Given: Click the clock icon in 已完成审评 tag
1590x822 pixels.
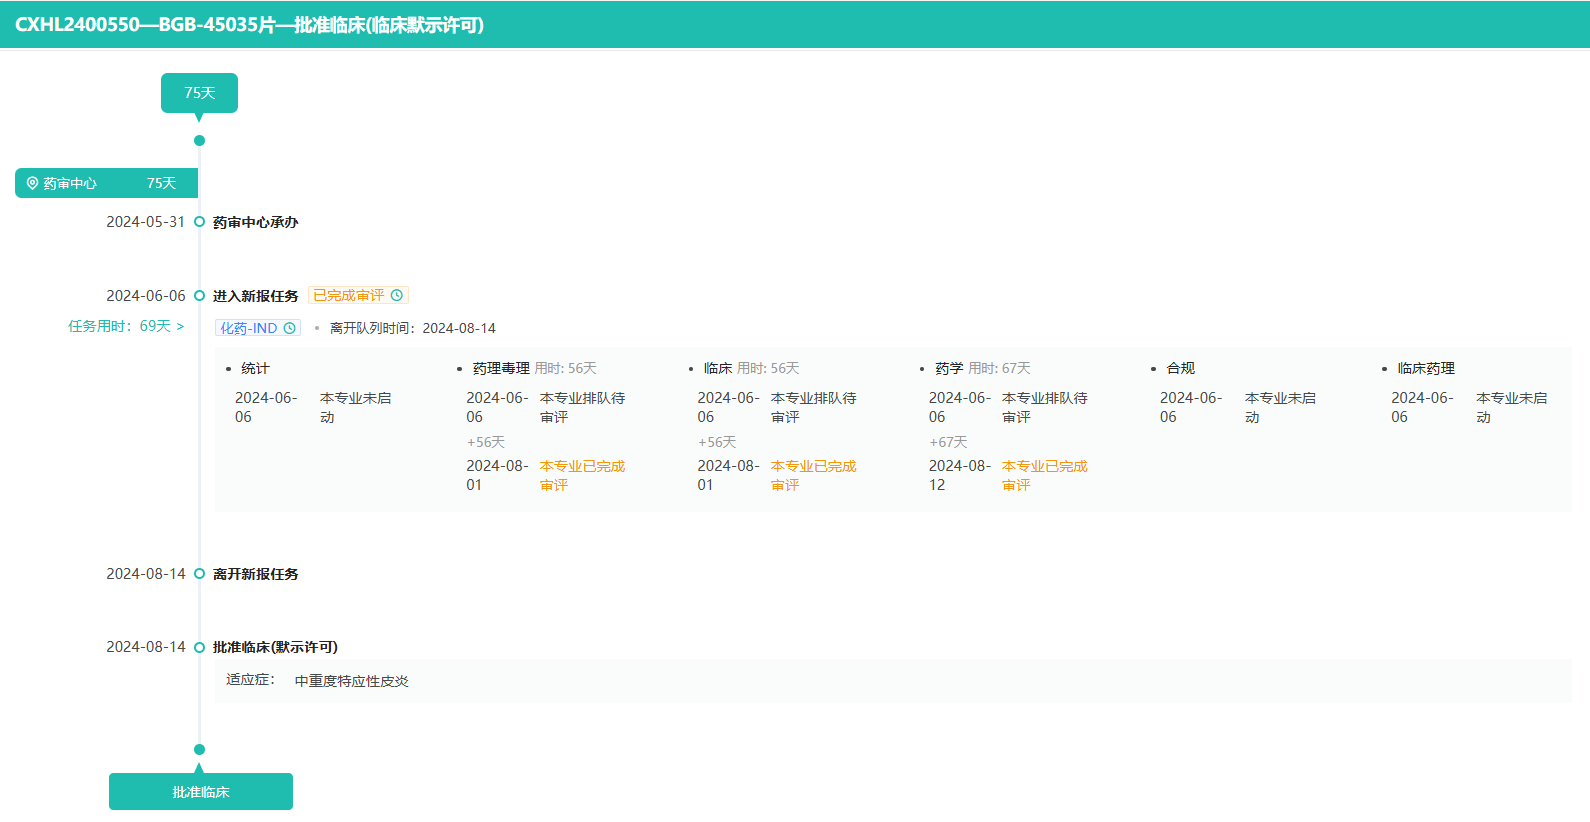Looking at the screenshot, I should click(397, 296).
